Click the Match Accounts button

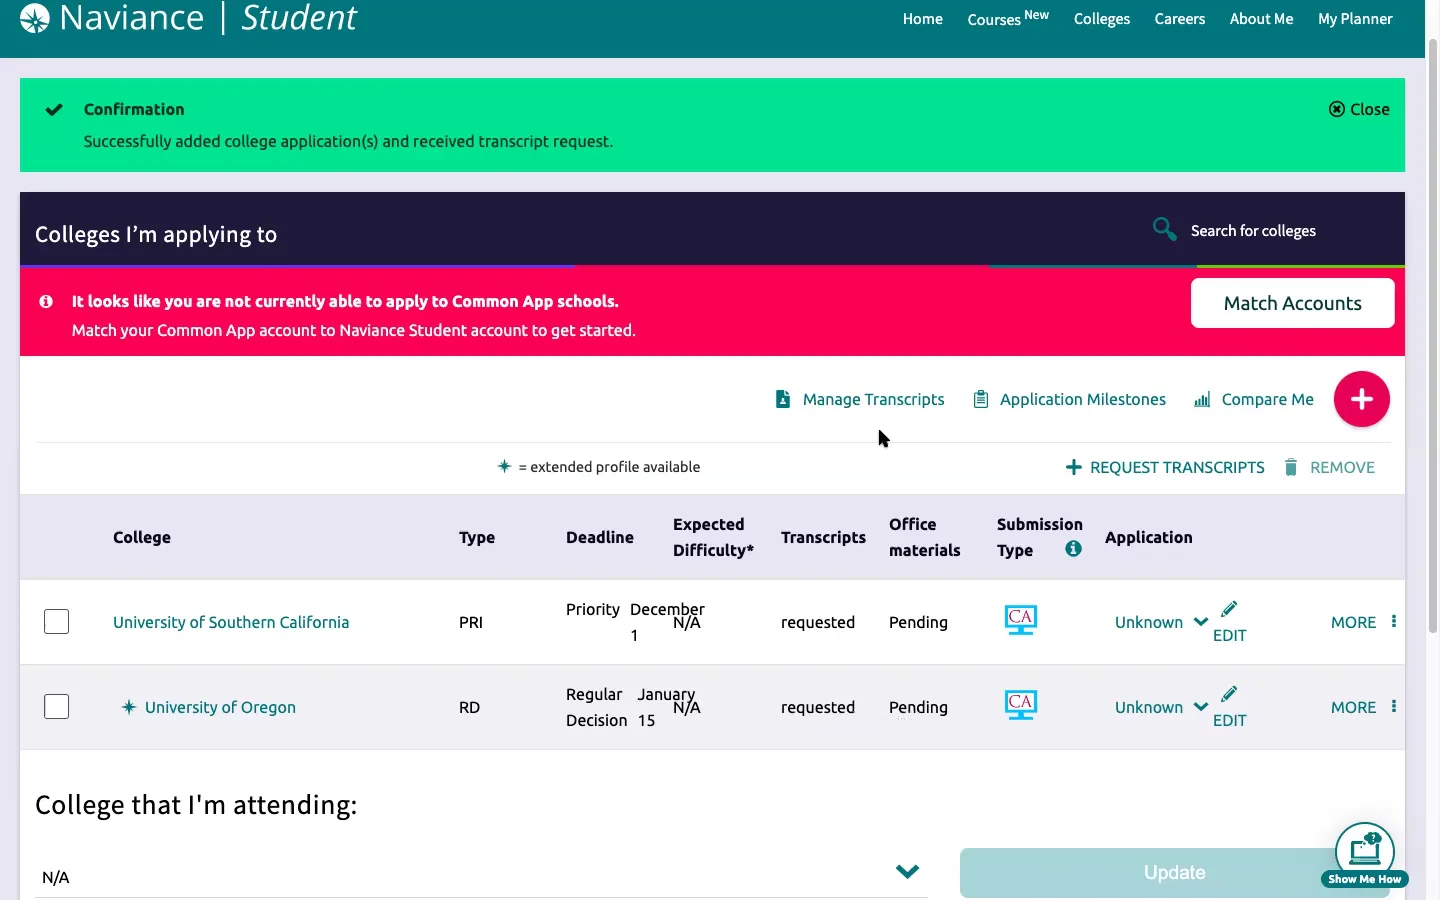tap(1292, 303)
